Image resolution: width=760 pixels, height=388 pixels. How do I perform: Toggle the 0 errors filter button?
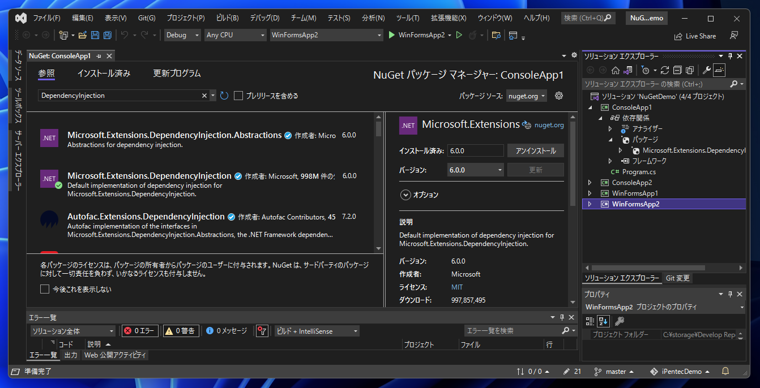point(140,331)
